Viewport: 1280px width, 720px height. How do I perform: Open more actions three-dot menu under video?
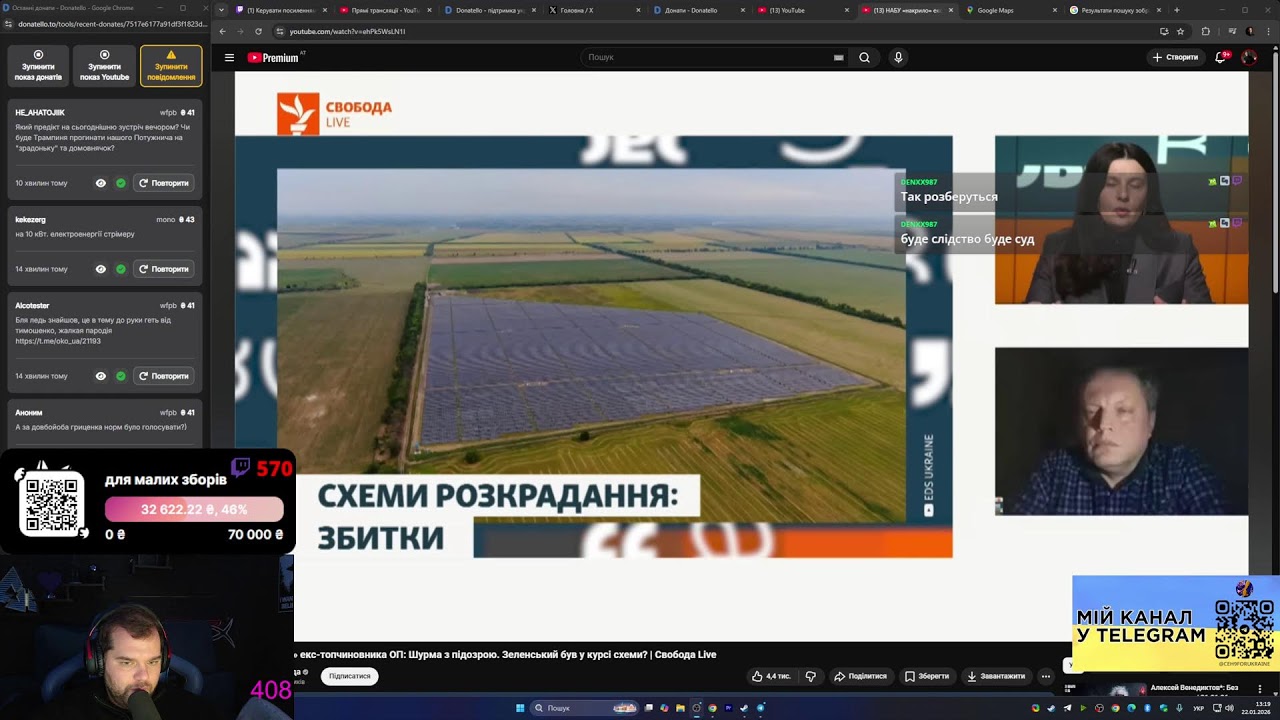1045,676
